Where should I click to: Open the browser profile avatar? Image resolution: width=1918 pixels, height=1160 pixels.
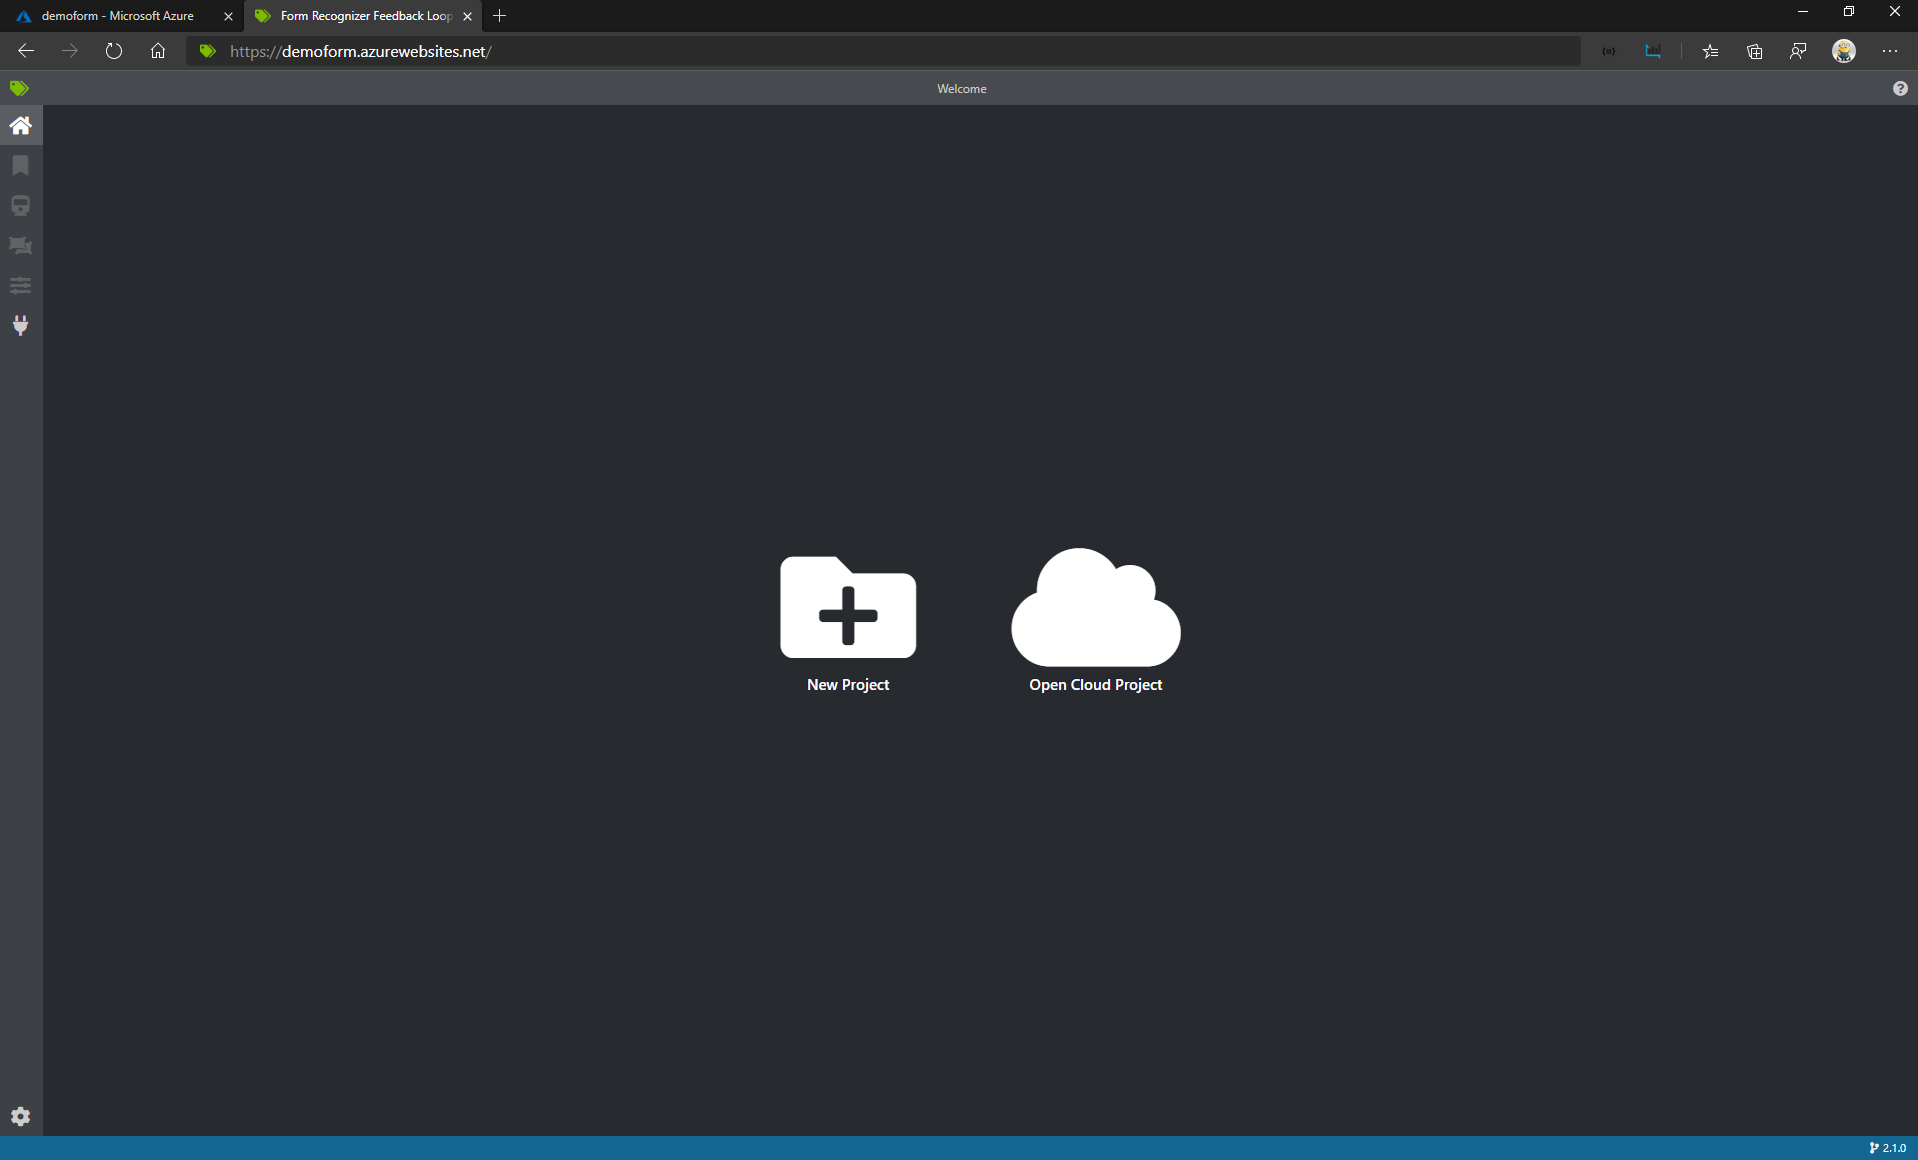[x=1844, y=51]
